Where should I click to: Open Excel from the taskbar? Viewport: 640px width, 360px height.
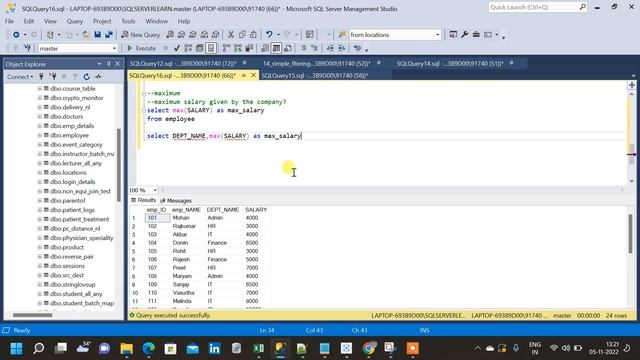258,348
